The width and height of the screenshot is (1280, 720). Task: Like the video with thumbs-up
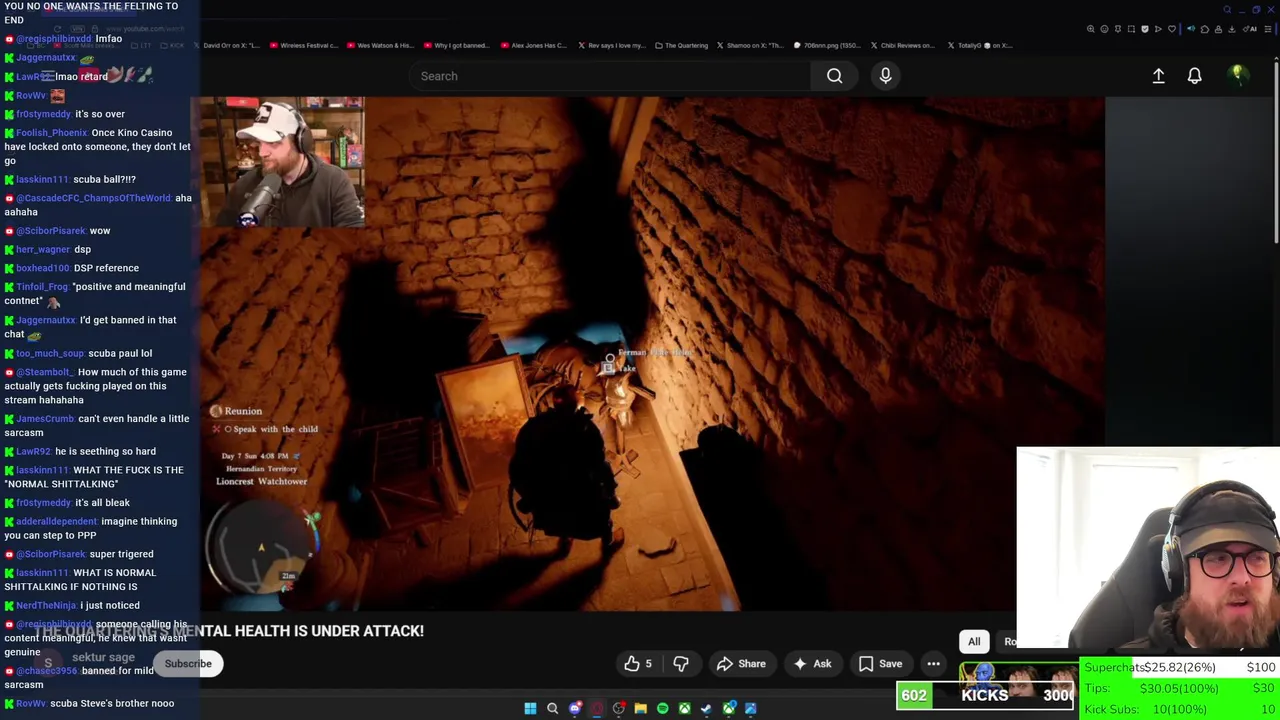[637, 664]
